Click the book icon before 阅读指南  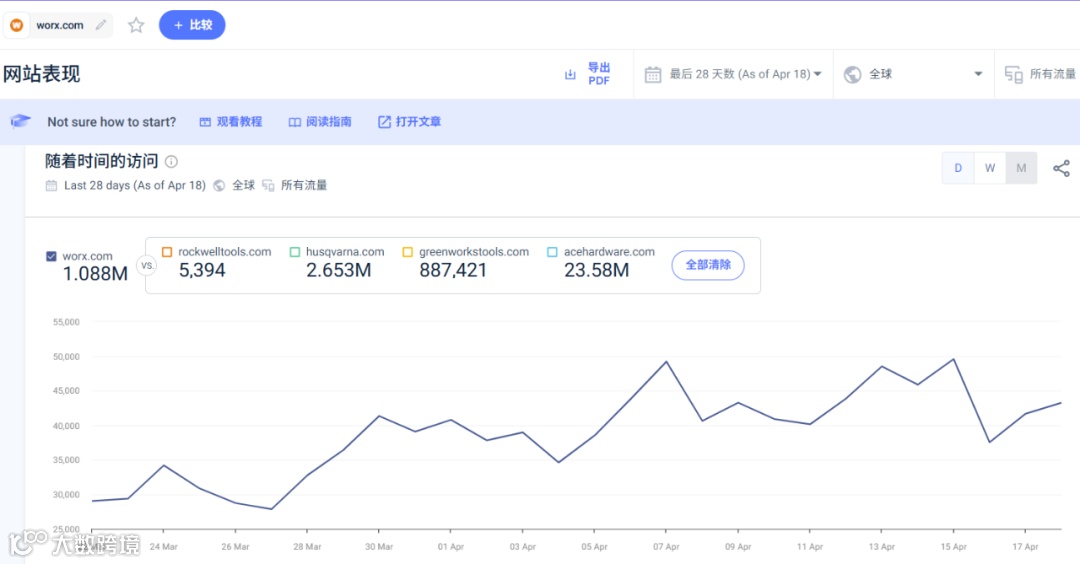[295, 122]
